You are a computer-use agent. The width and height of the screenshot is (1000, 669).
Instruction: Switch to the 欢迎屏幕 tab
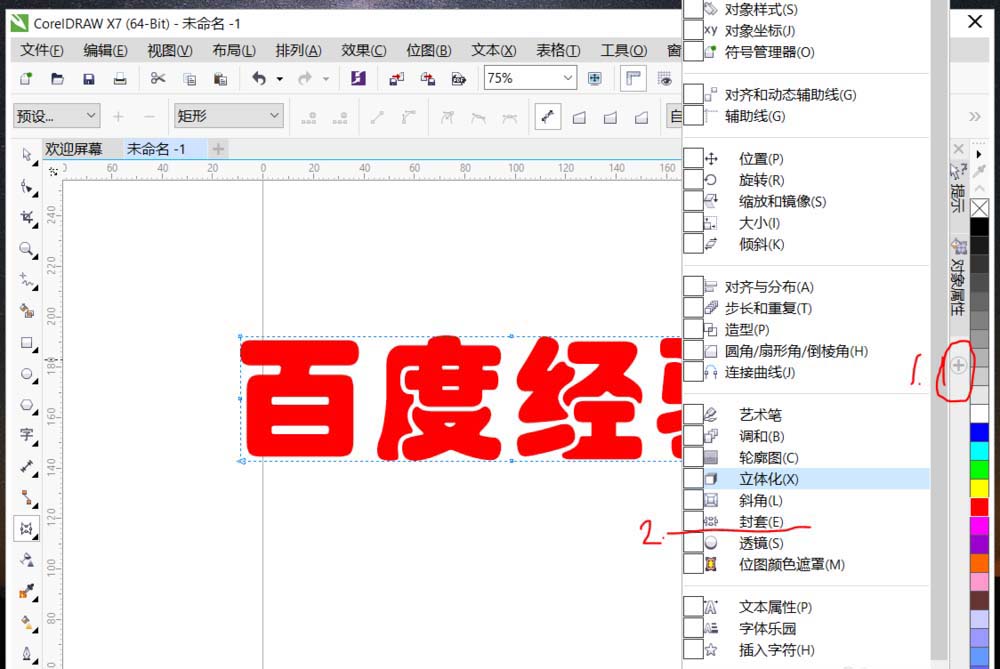pyautogui.click(x=73, y=149)
